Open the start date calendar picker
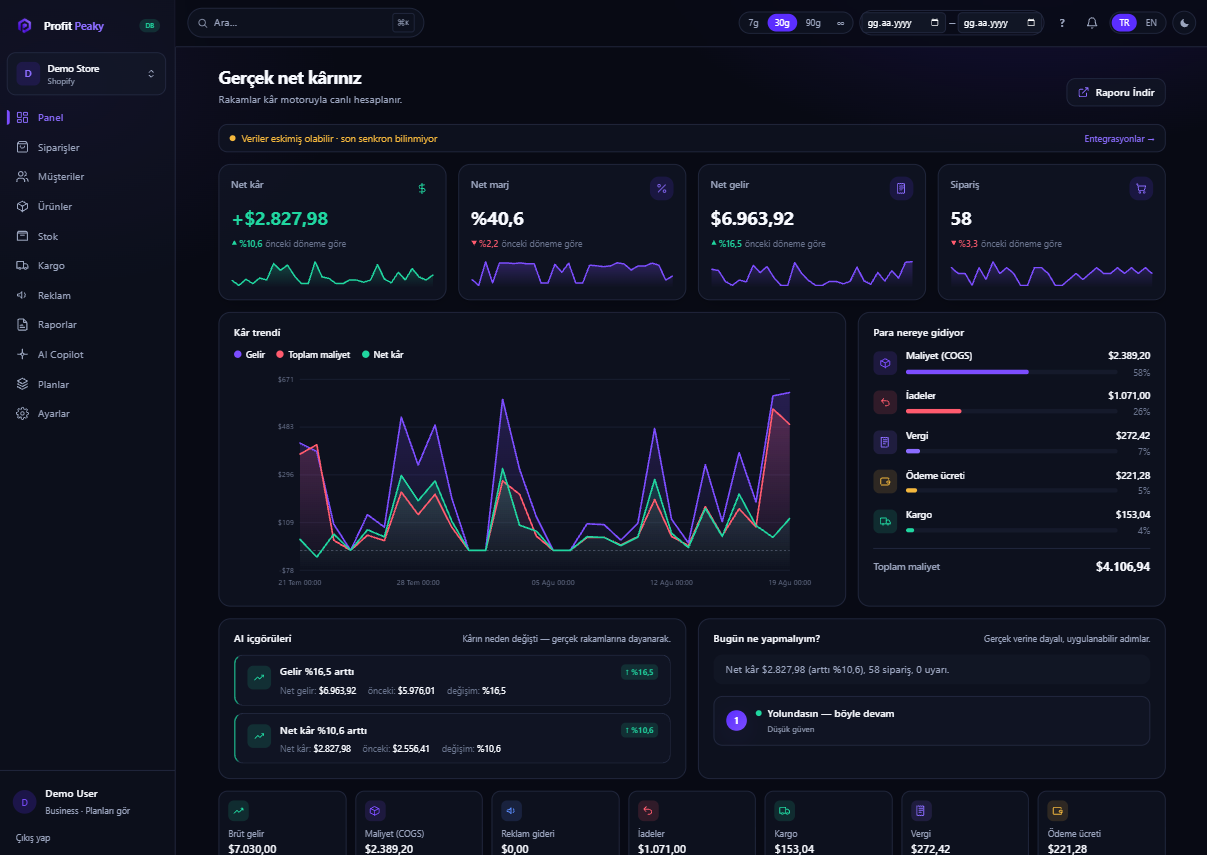 [935, 23]
